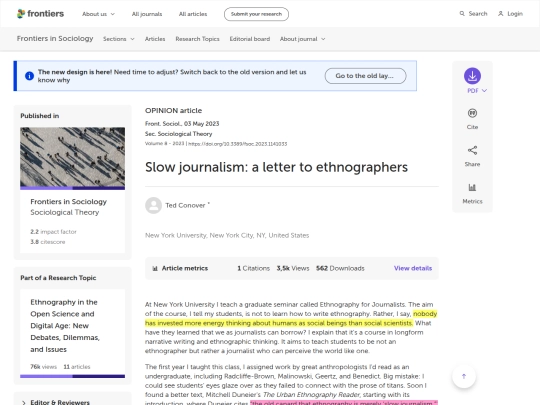
Task: Click the journal cover thumbnail of crowd shadows
Action: click(x=72, y=158)
